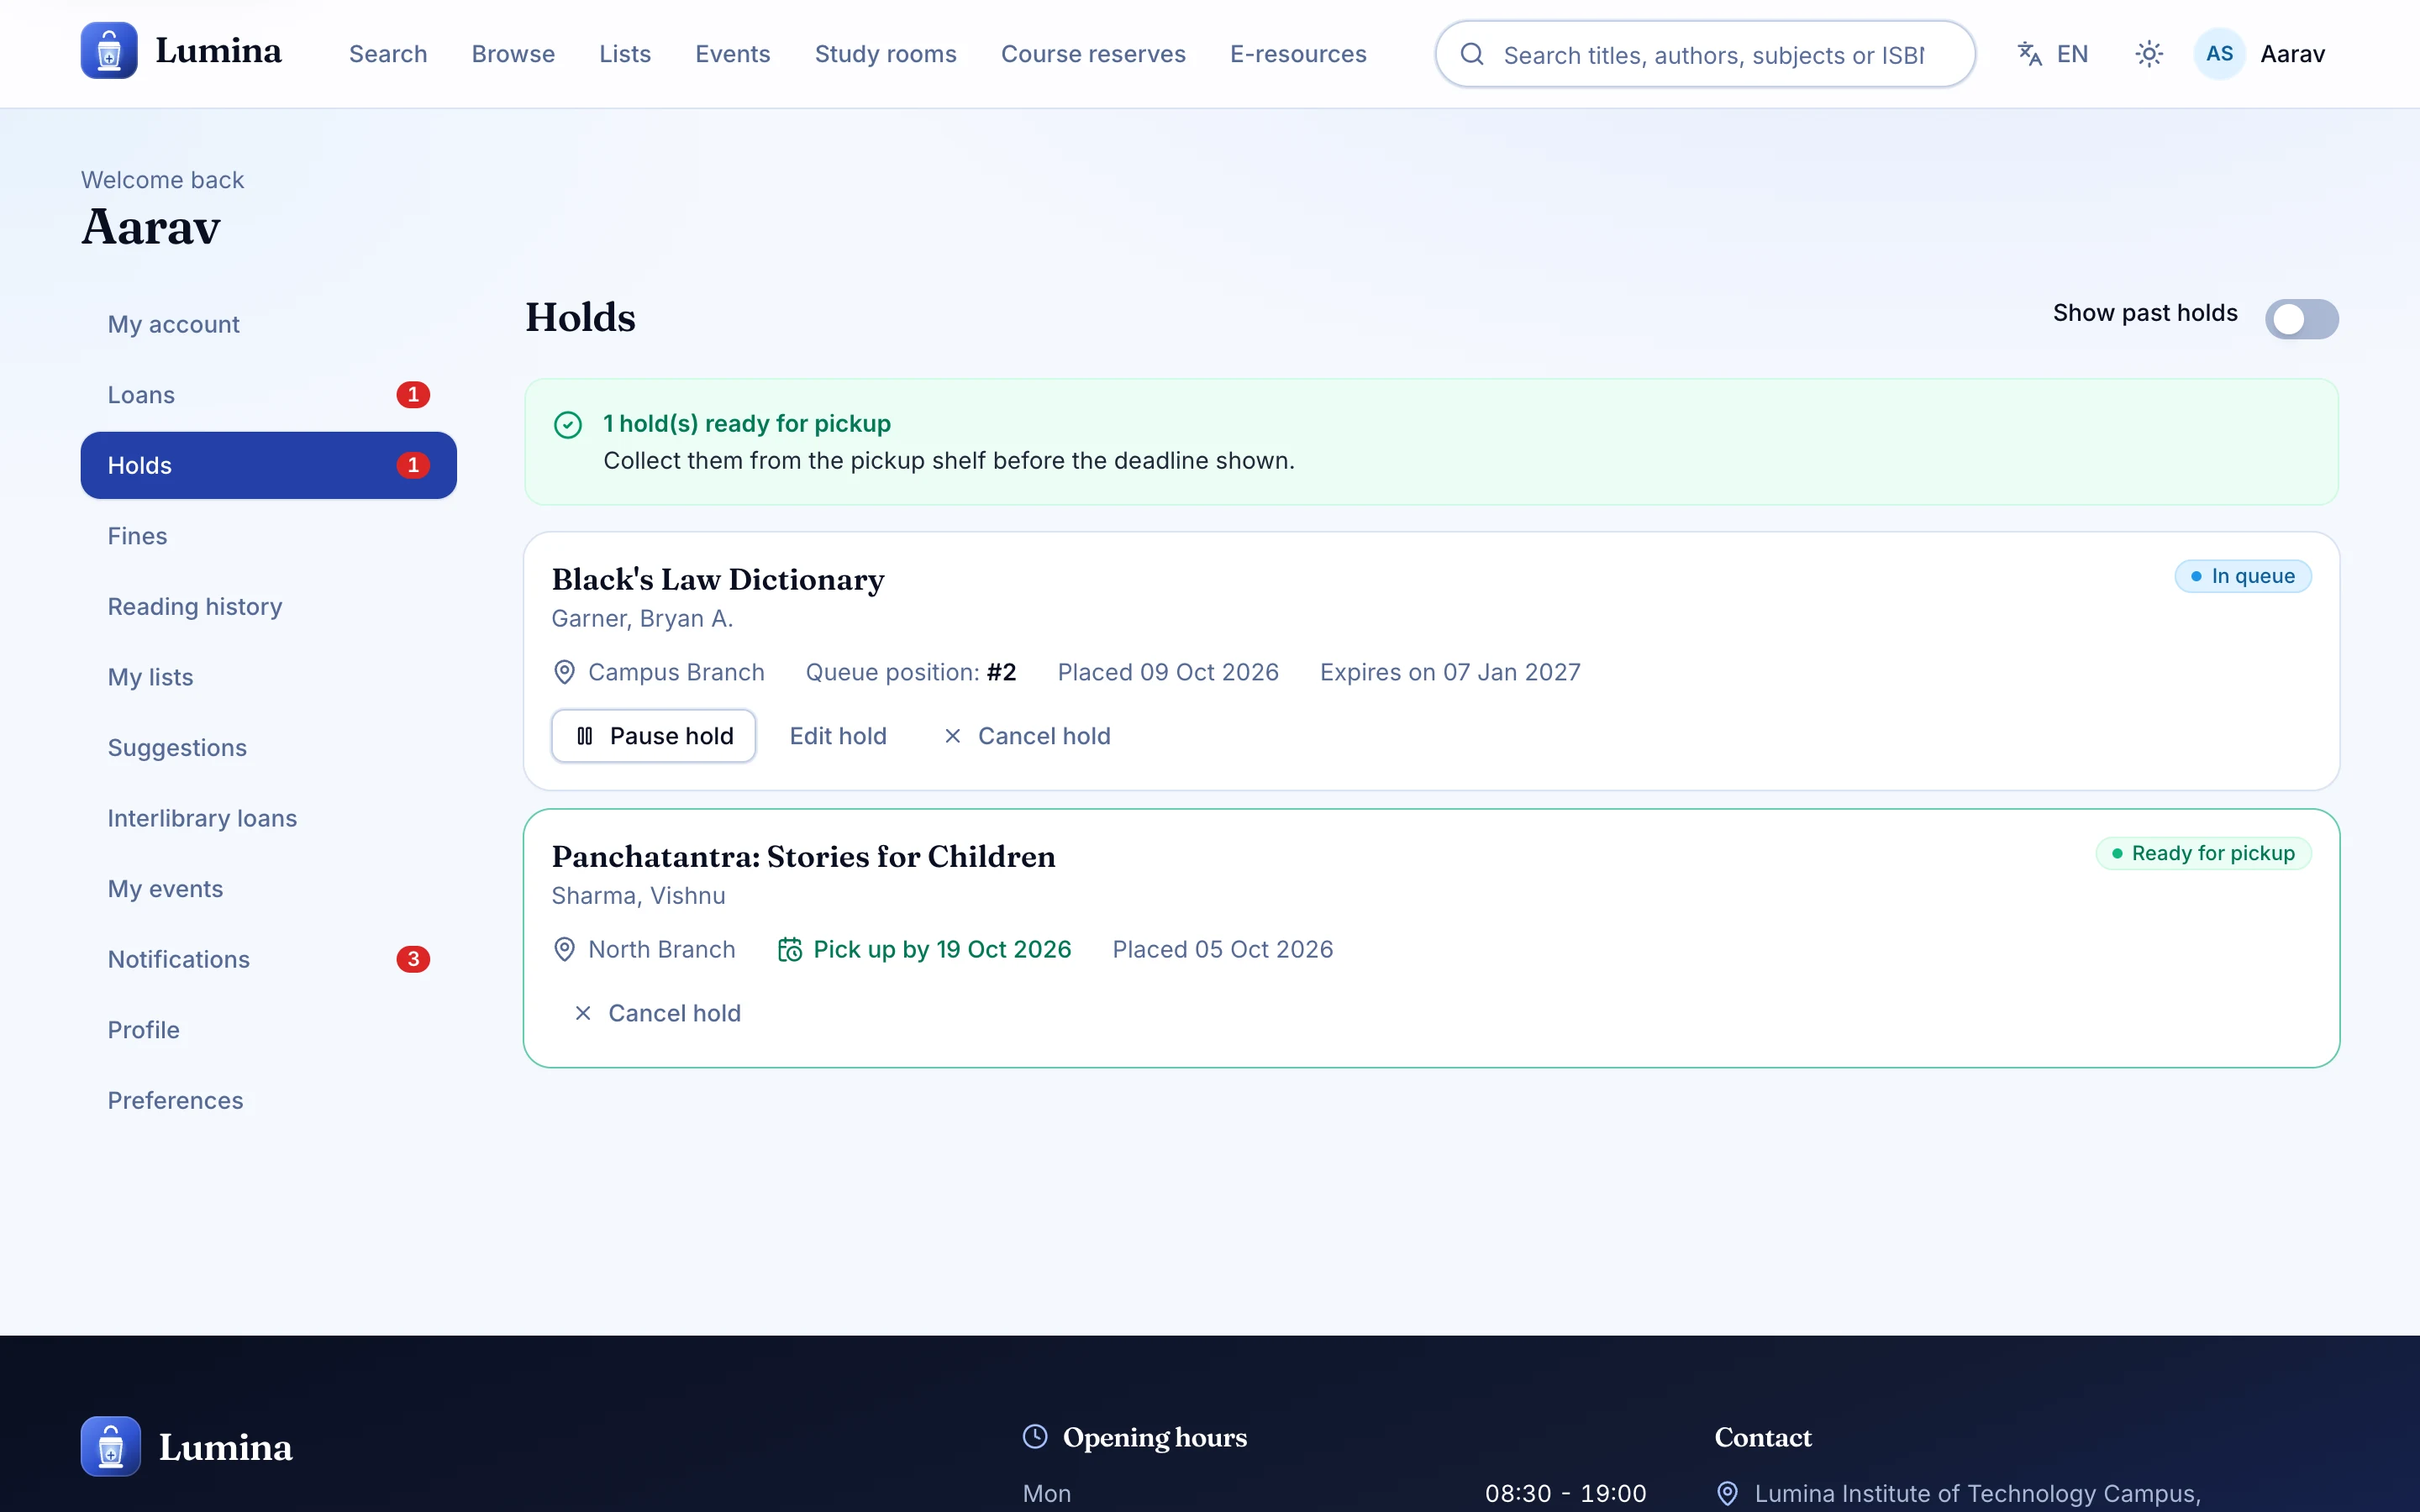Click Placed 09 Oct 2026 text
Viewport: 2420px width, 1512px height.
(x=1168, y=672)
